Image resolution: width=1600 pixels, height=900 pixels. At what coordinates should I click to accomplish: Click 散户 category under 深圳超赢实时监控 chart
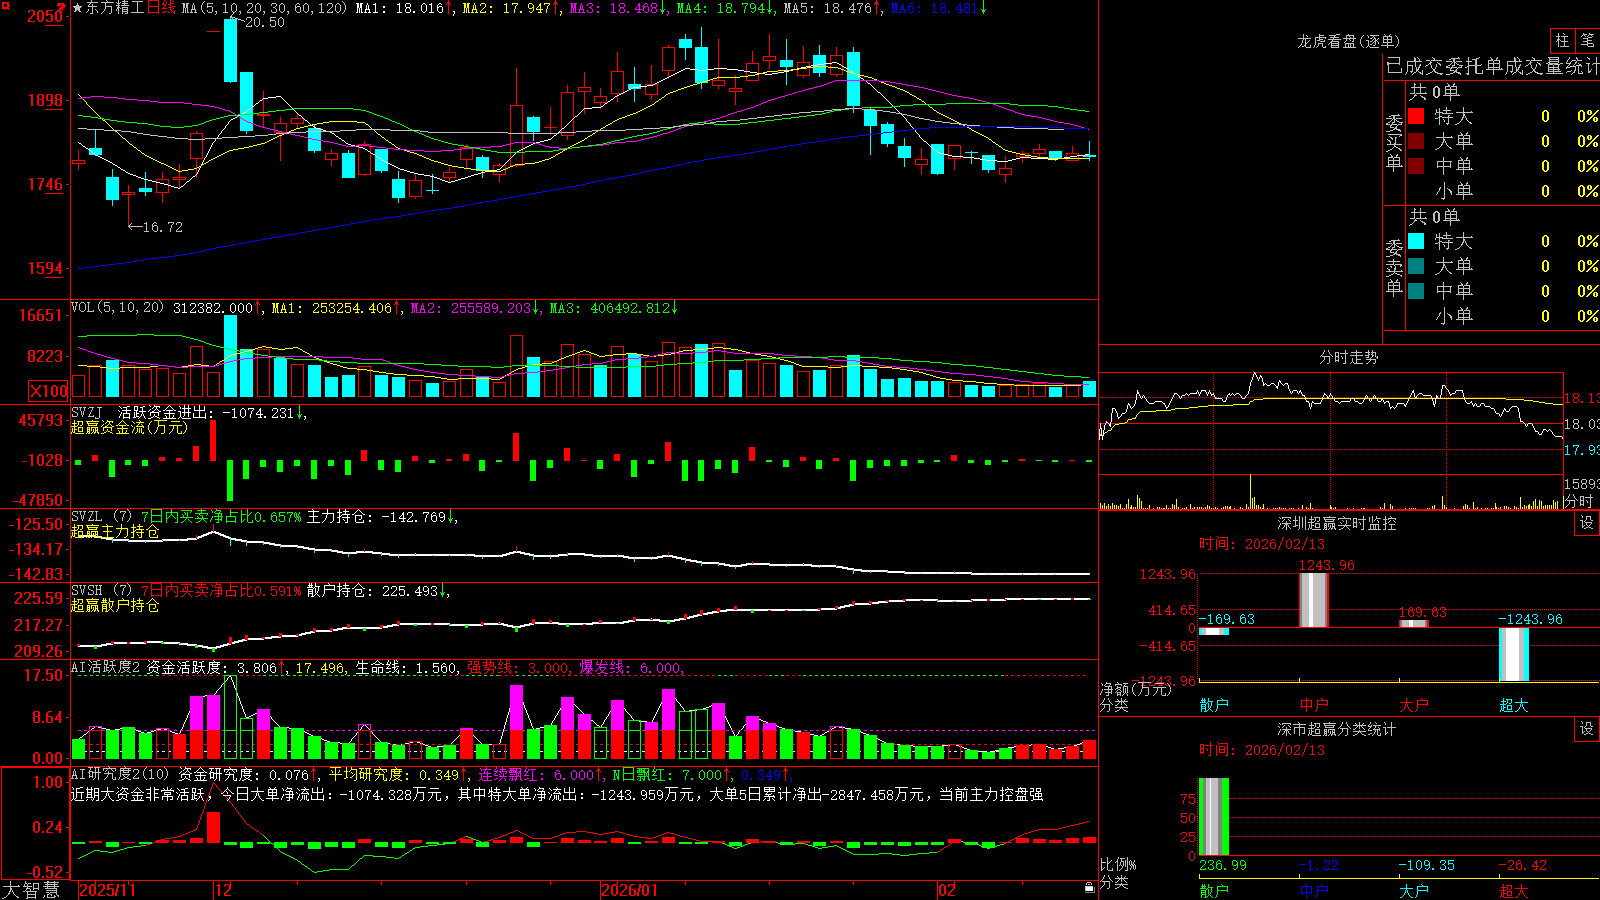click(x=1214, y=705)
